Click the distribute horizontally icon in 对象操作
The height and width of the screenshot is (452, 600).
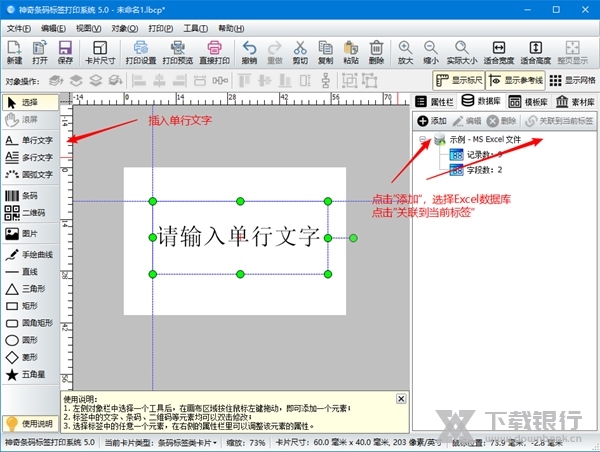(x=220, y=81)
